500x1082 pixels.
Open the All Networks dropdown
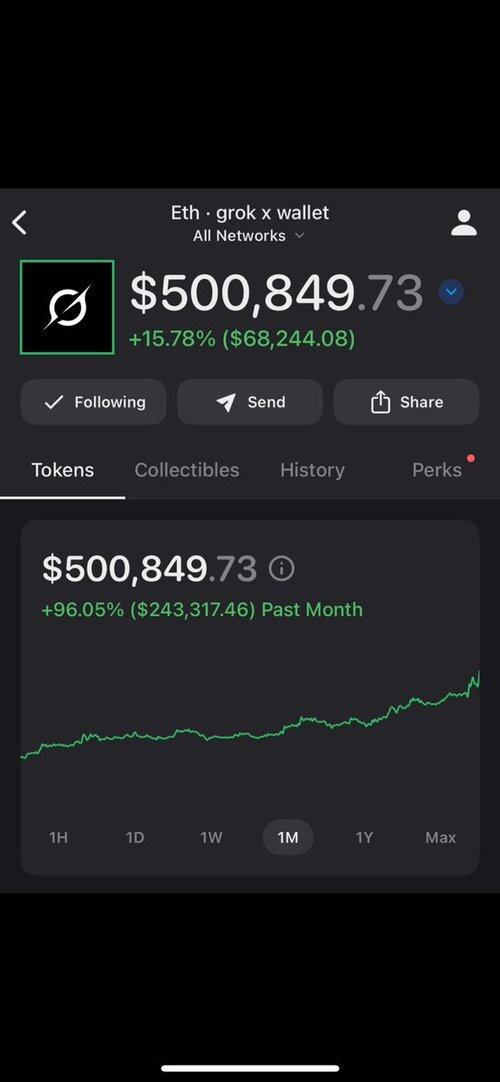click(249, 236)
